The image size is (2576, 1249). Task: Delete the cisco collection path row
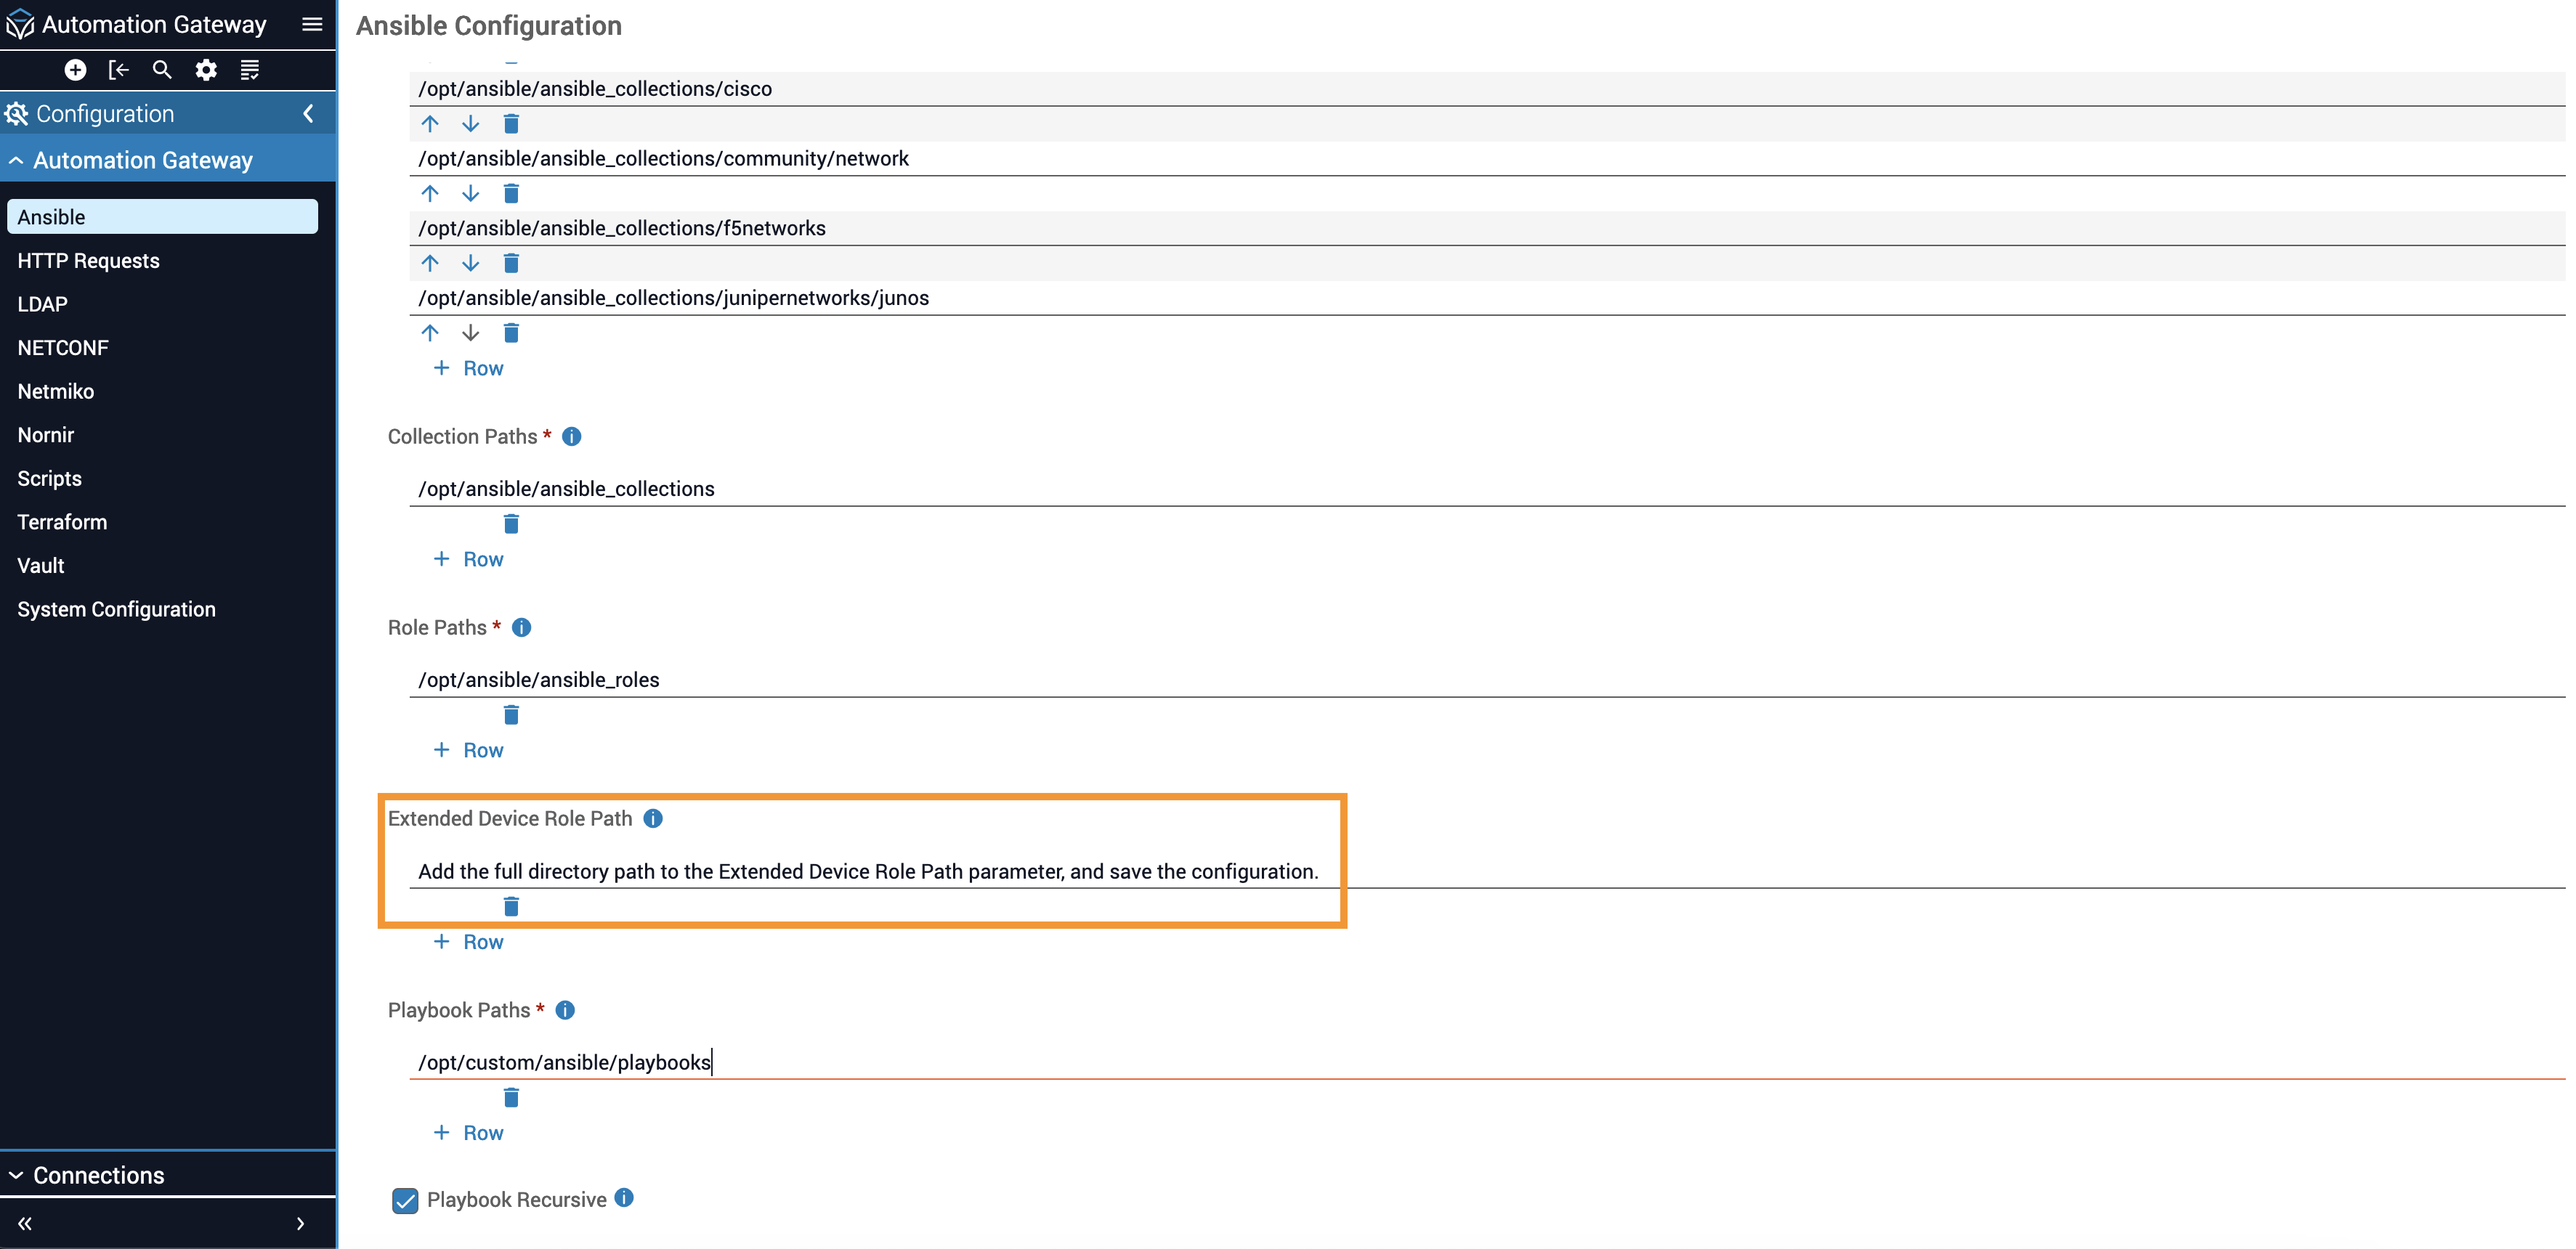pyautogui.click(x=511, y=124)
